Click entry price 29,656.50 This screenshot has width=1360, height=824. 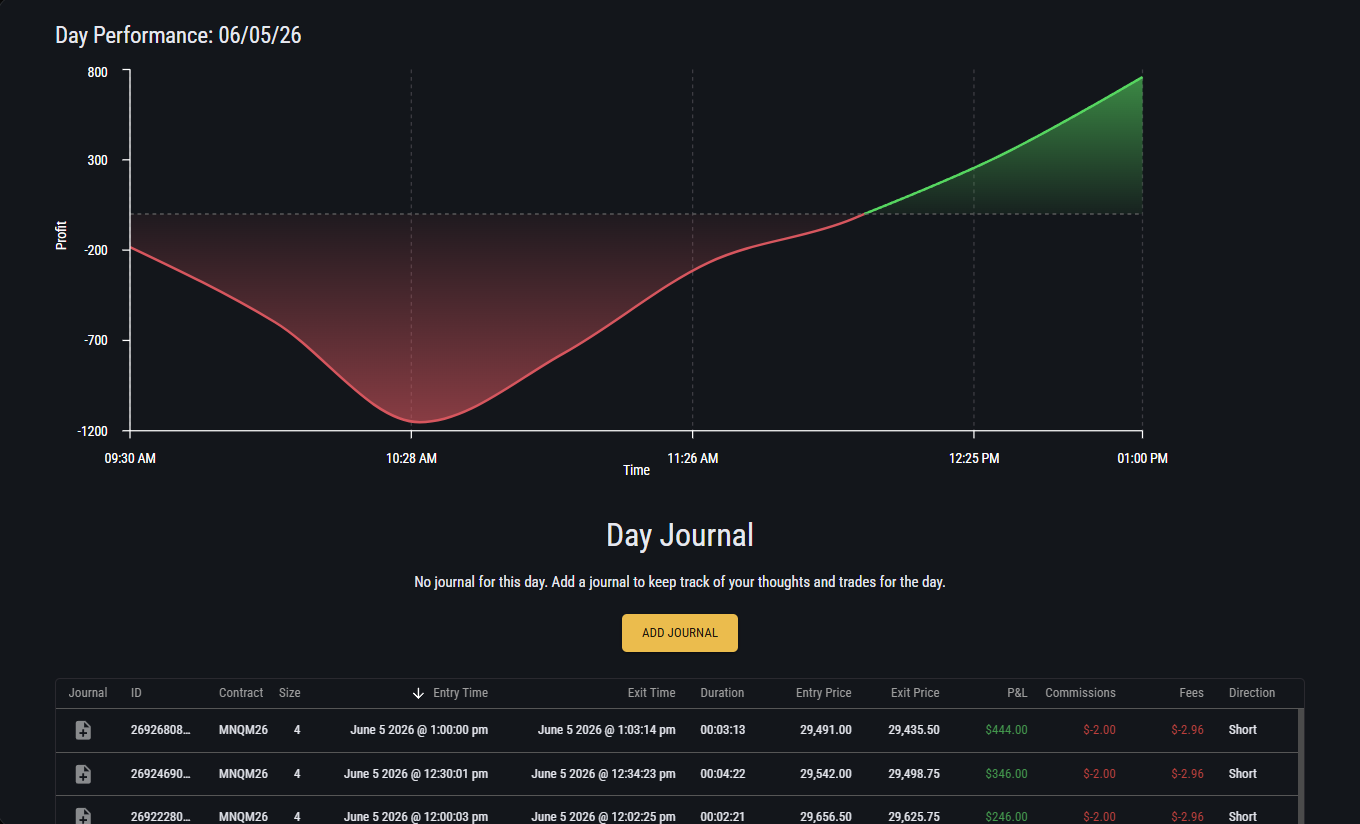826,817
